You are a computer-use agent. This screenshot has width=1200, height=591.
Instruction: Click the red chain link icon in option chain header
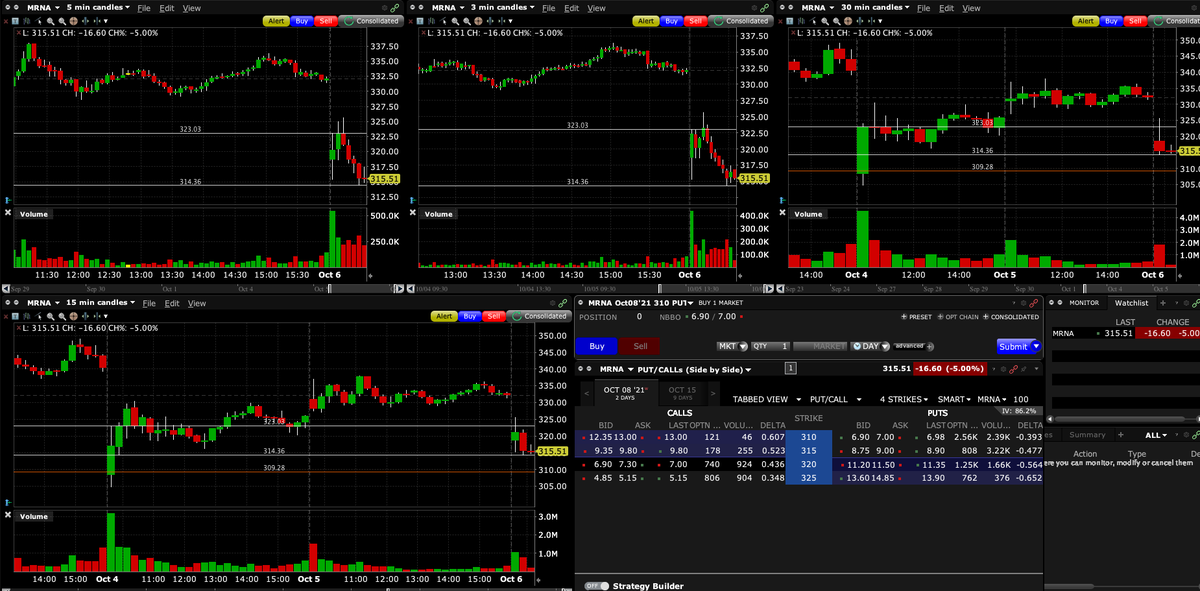coord(1013,369)
